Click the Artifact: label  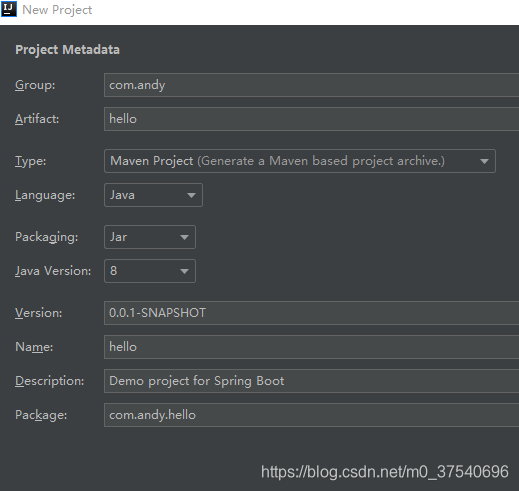[x=37, y=119]
